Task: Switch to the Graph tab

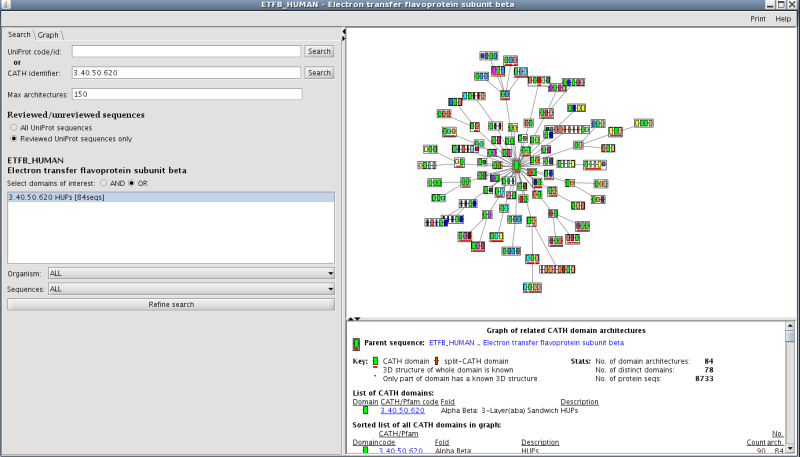Action: coord(48,34)
